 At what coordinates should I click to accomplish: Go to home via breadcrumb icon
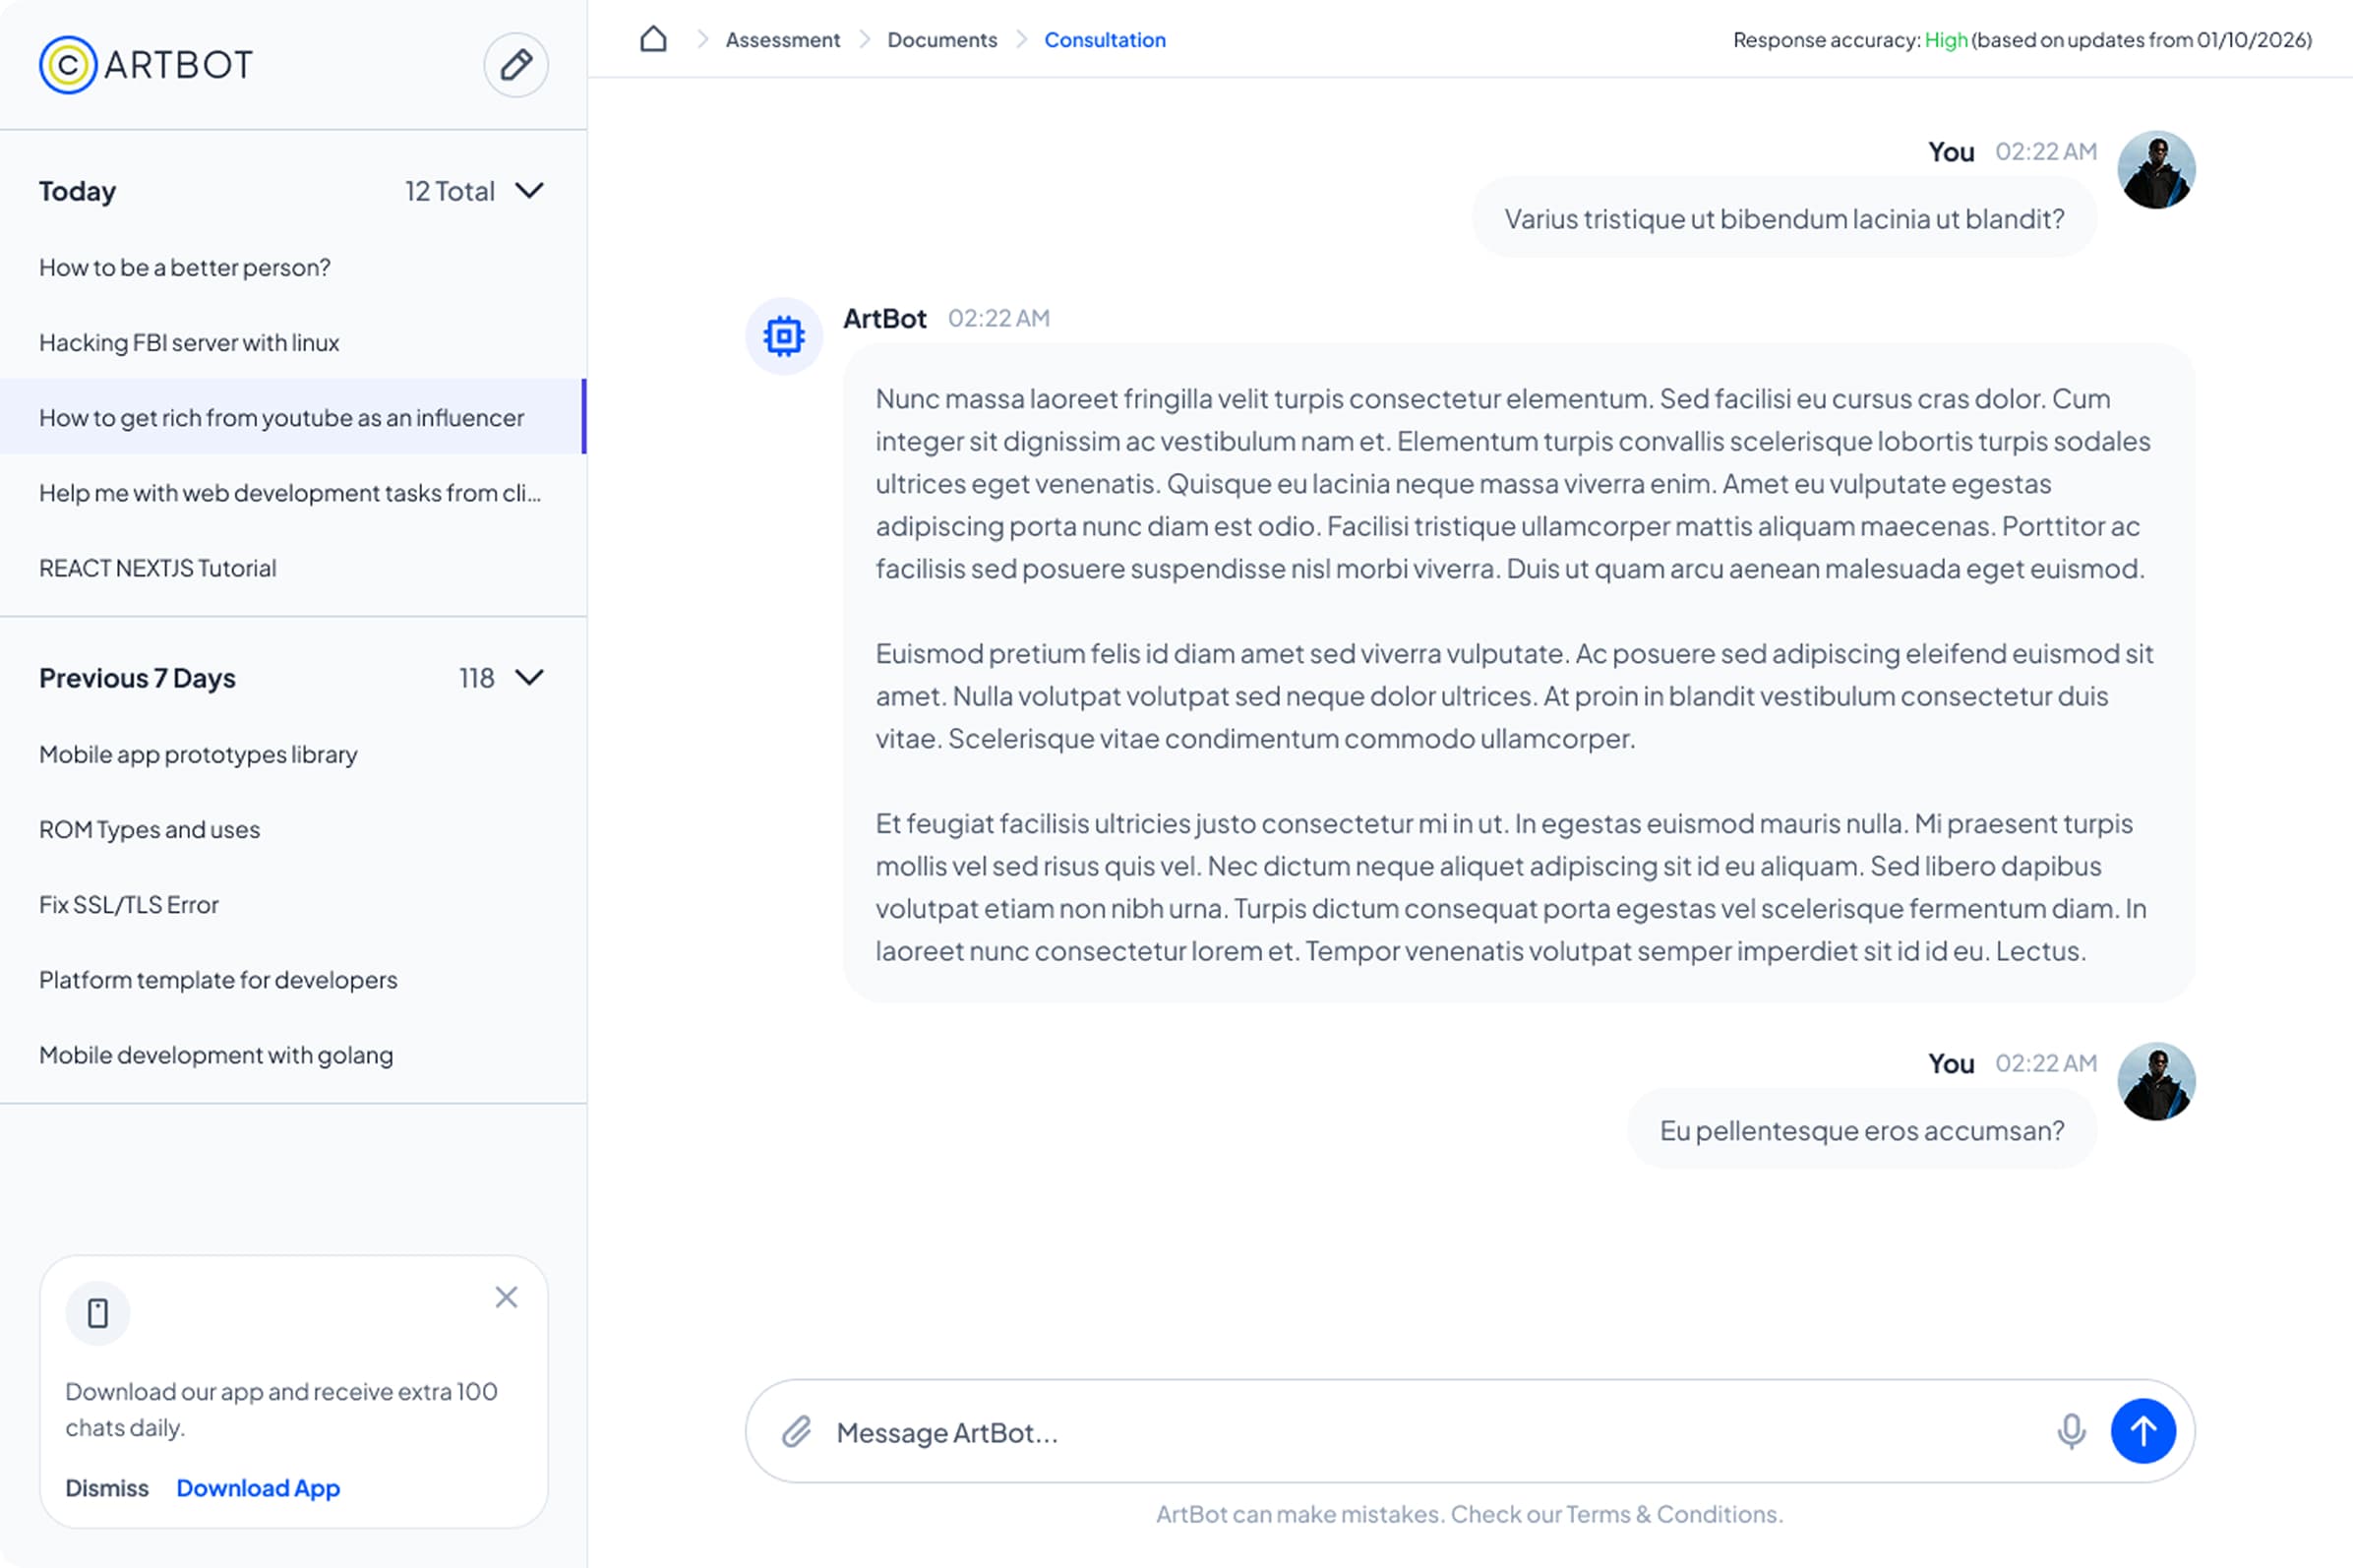point(653,39)
